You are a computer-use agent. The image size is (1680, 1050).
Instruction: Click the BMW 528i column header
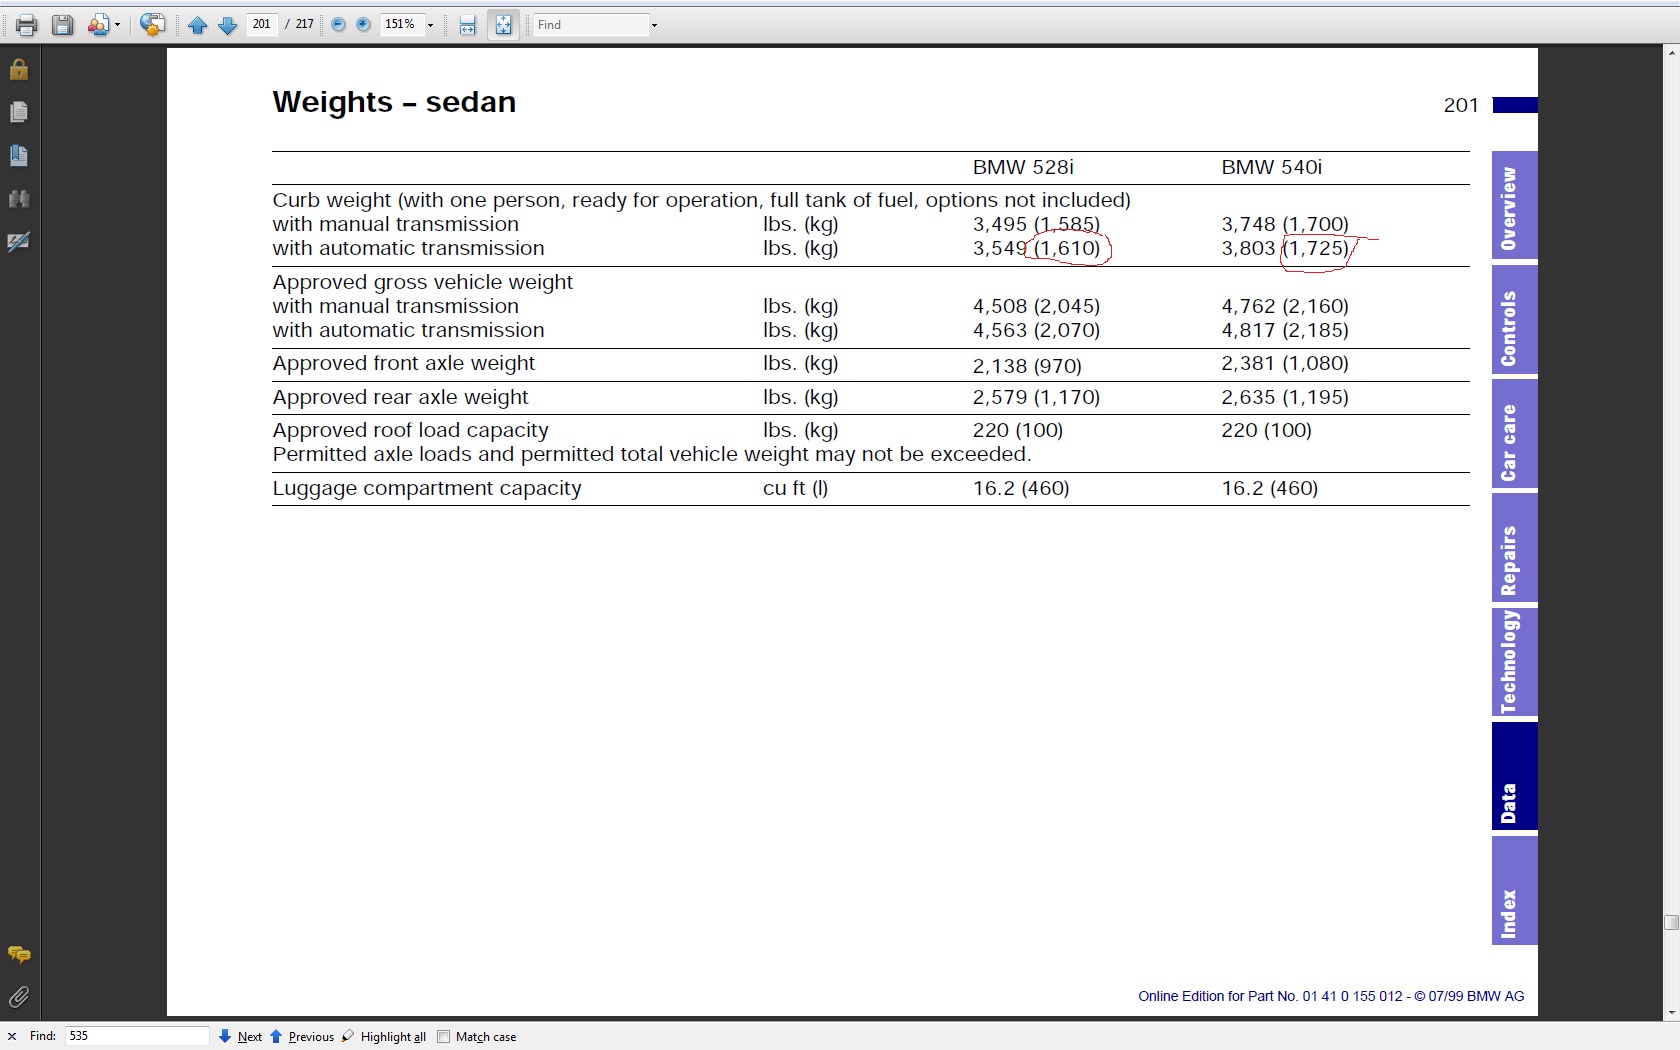[1023, 167]
